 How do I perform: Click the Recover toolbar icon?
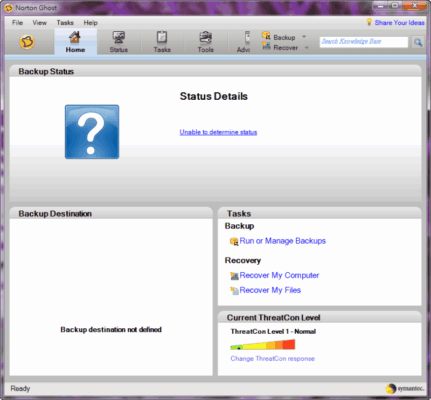[x=266, y=46]
